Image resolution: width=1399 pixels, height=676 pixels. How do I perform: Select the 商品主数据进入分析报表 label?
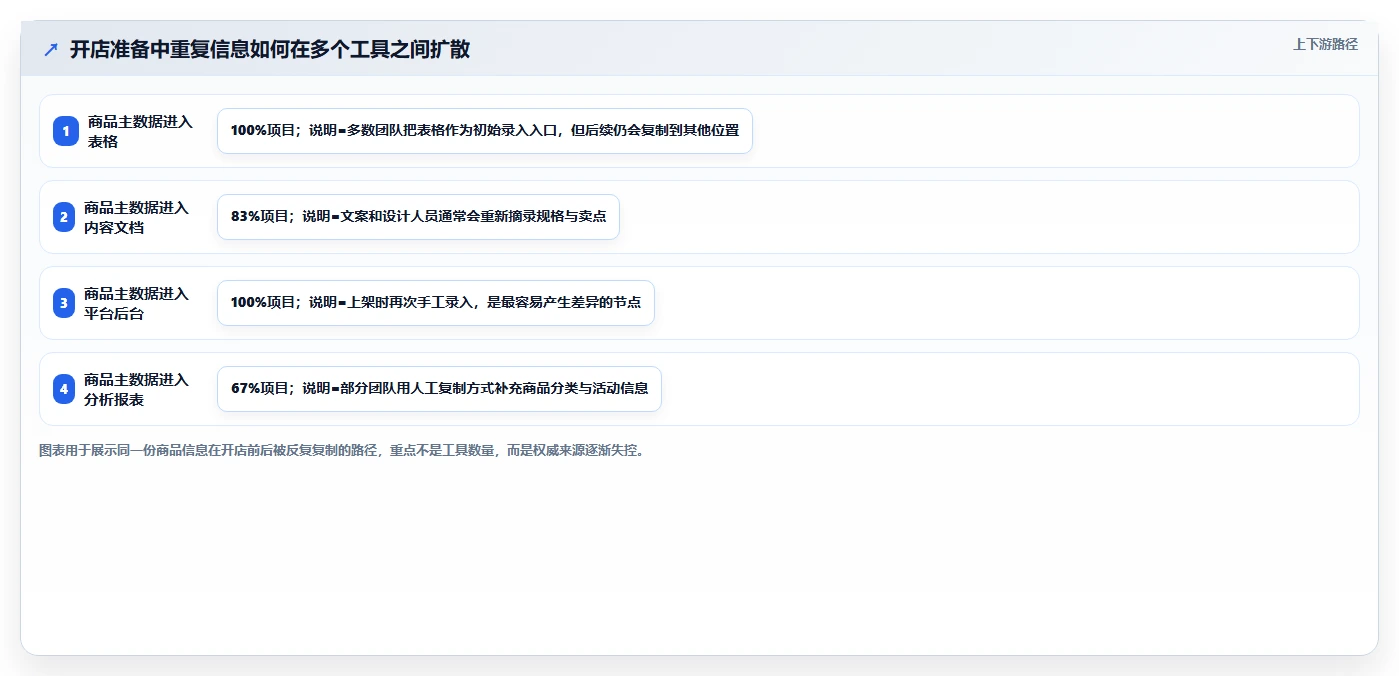click(136, 389)
